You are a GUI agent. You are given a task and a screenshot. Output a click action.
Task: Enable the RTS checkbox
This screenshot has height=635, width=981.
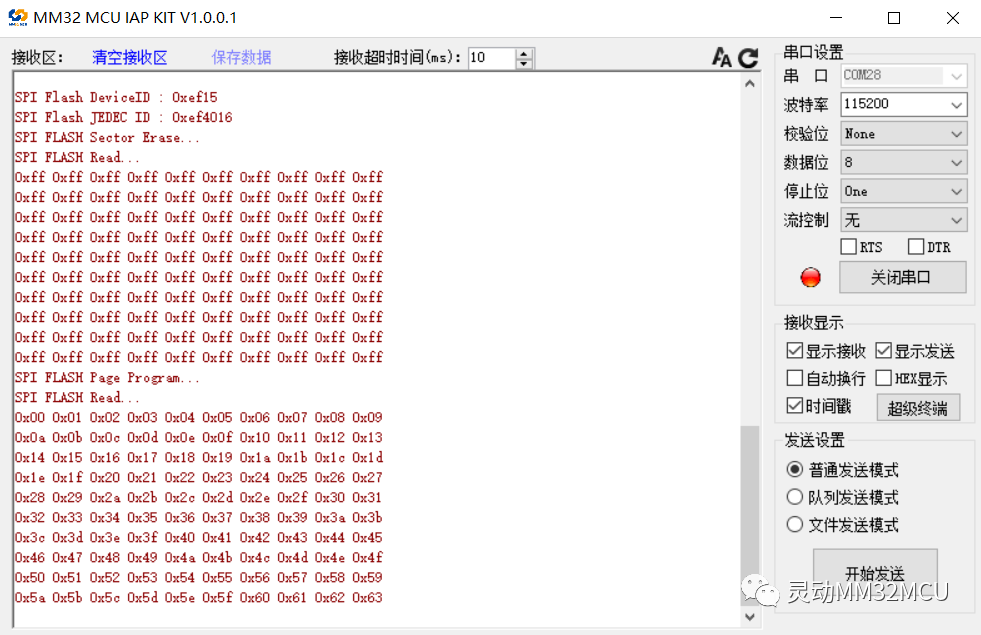(x=848, y=246)
